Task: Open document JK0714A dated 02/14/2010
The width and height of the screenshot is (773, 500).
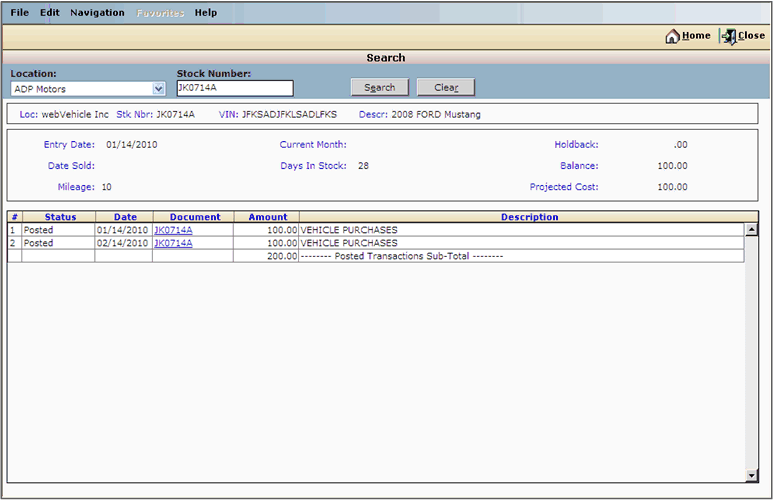Action: (x=173, y=243)
